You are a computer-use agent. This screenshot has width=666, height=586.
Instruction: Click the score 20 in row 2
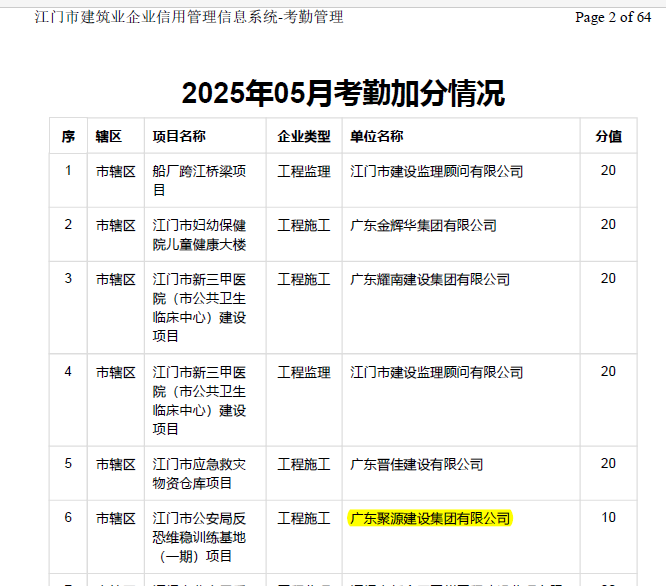(608, 225)
